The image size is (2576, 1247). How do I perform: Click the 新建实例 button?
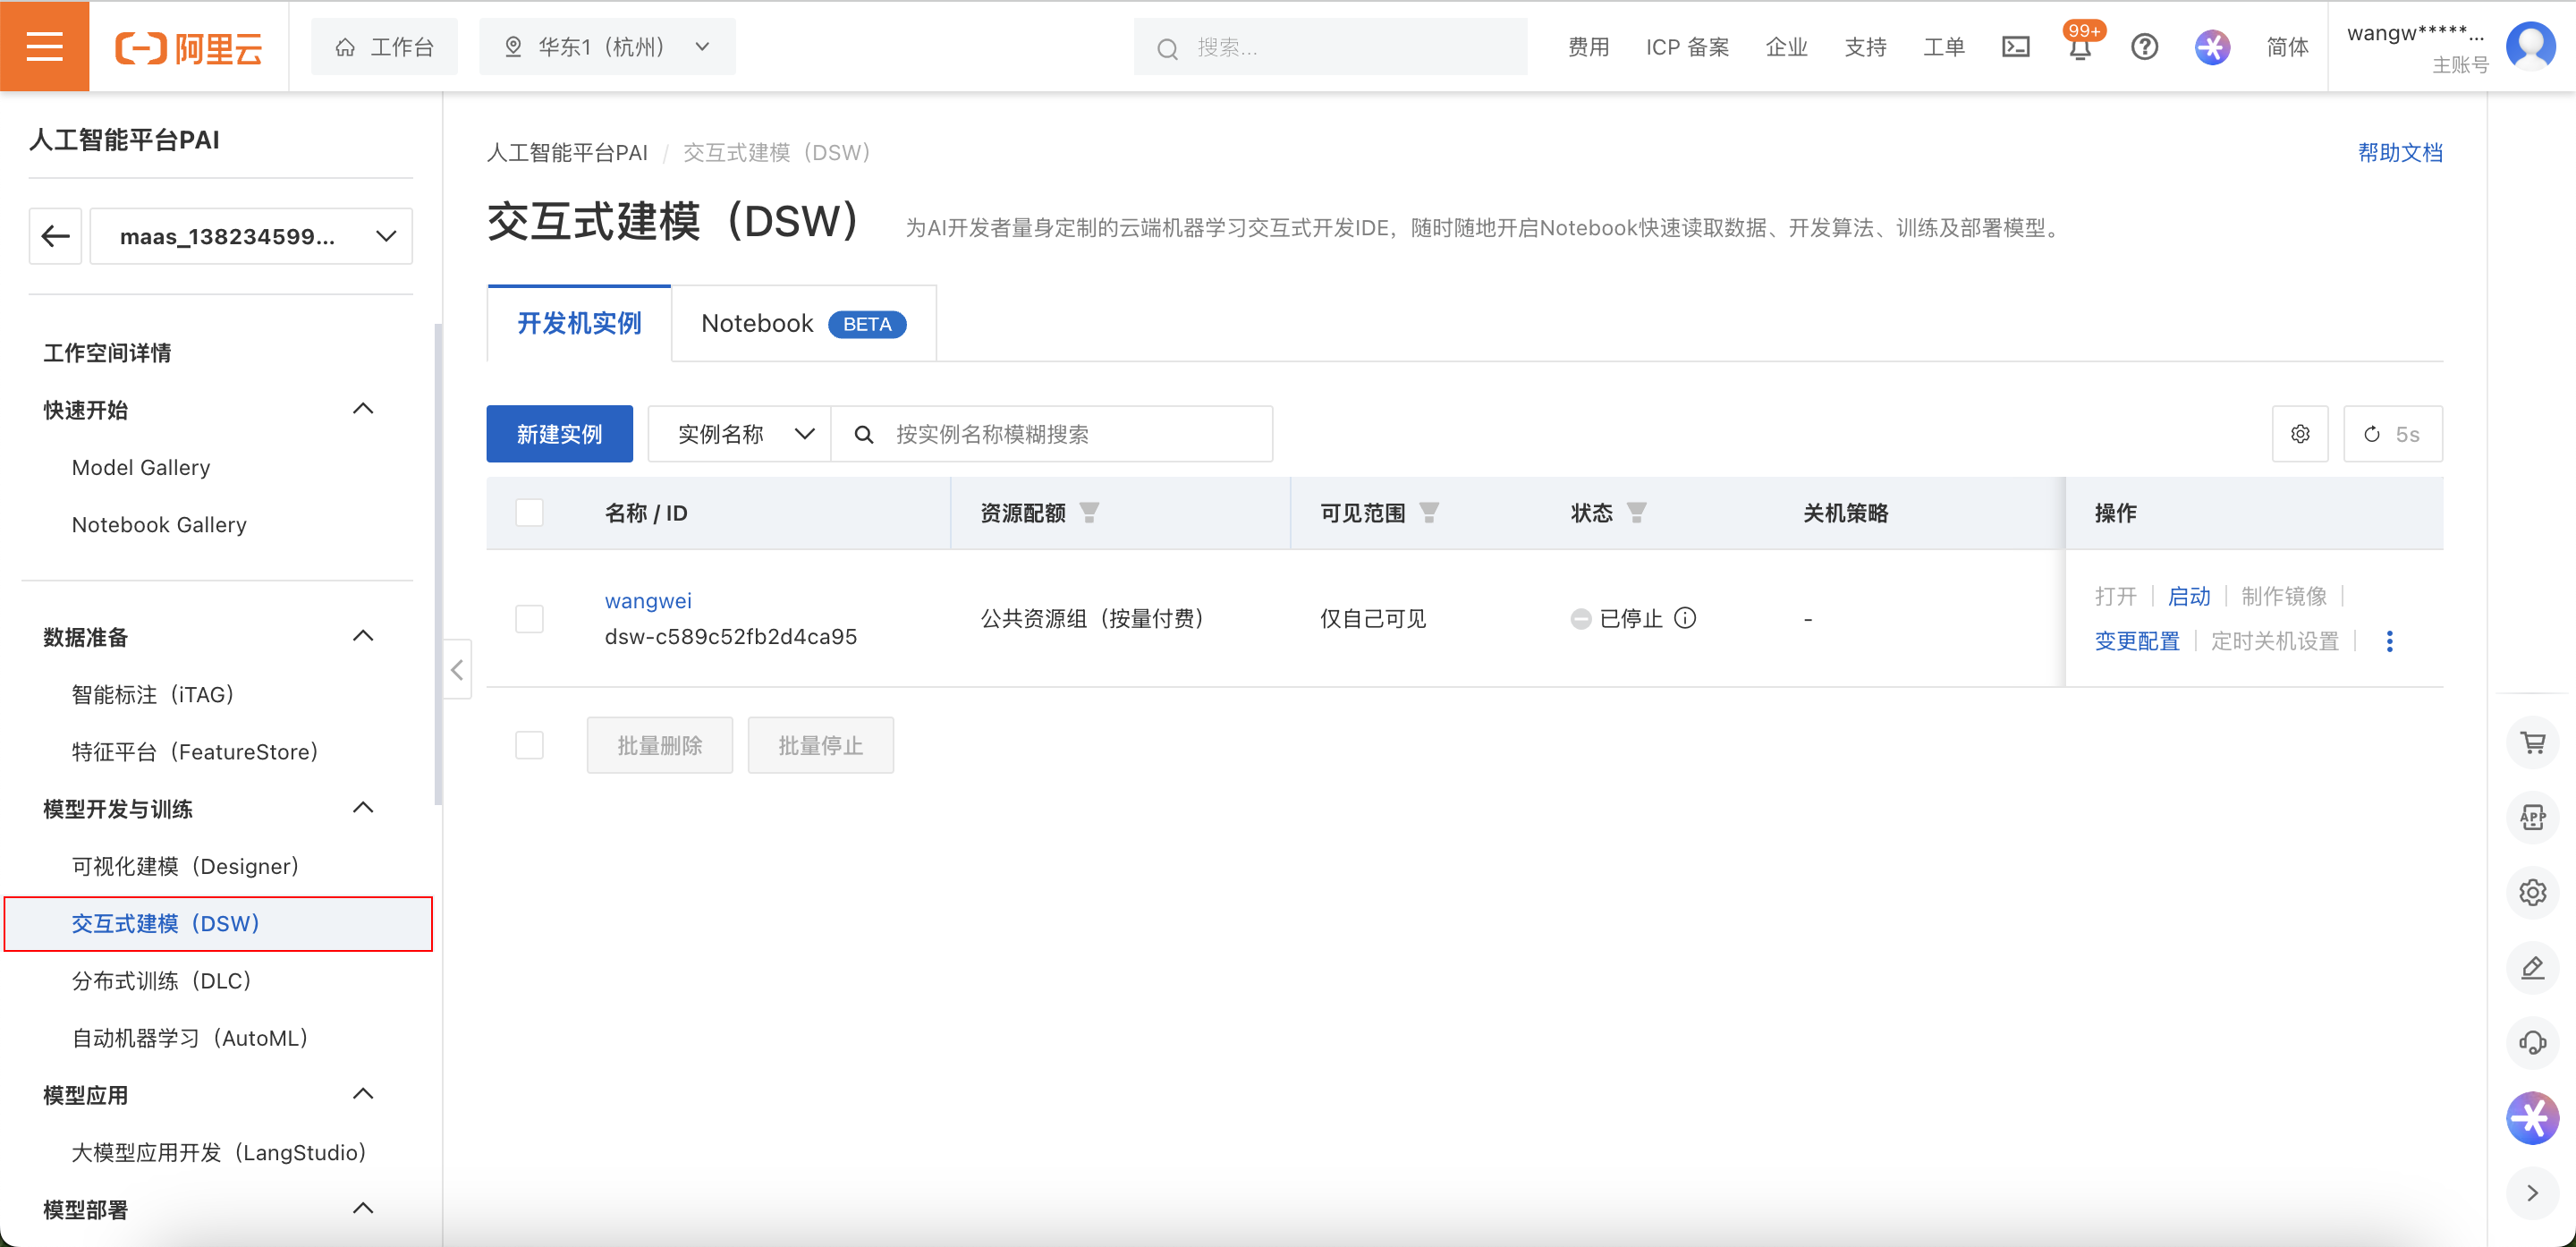(x=559, y=434)
